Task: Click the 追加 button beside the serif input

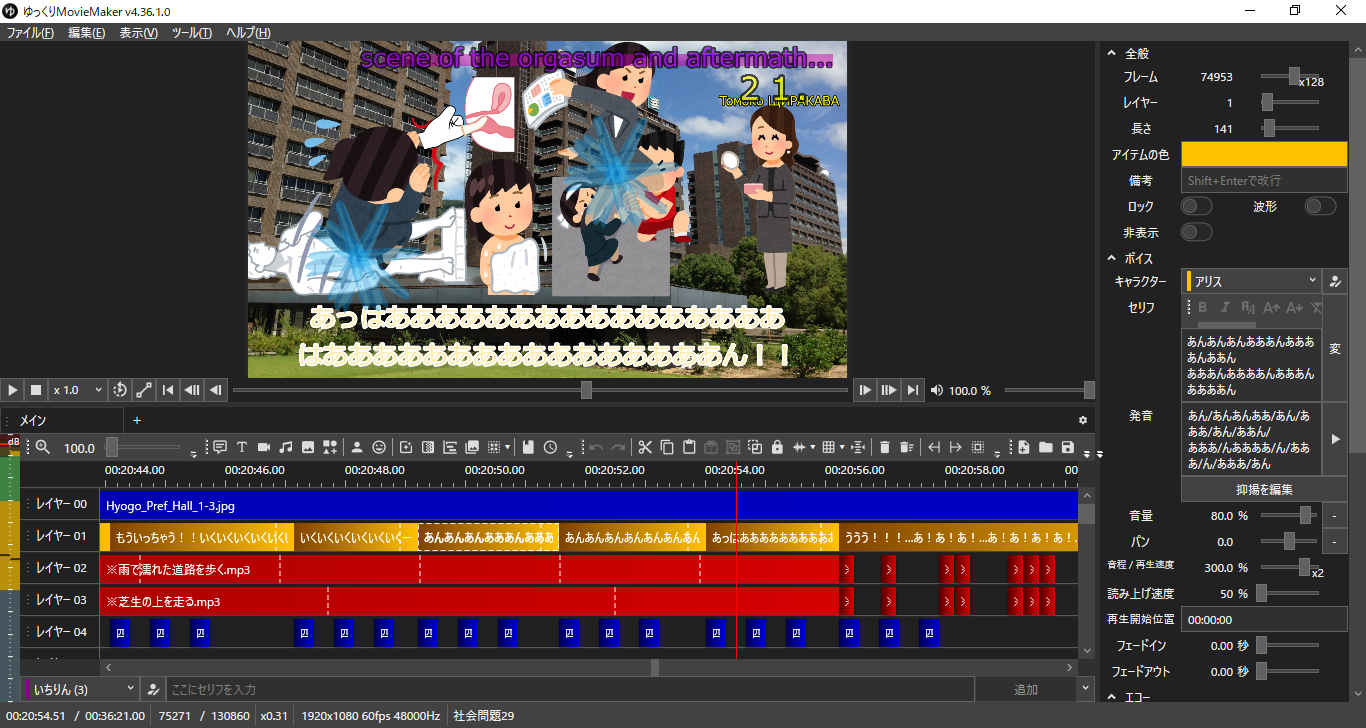Action: coord(1025,689)
